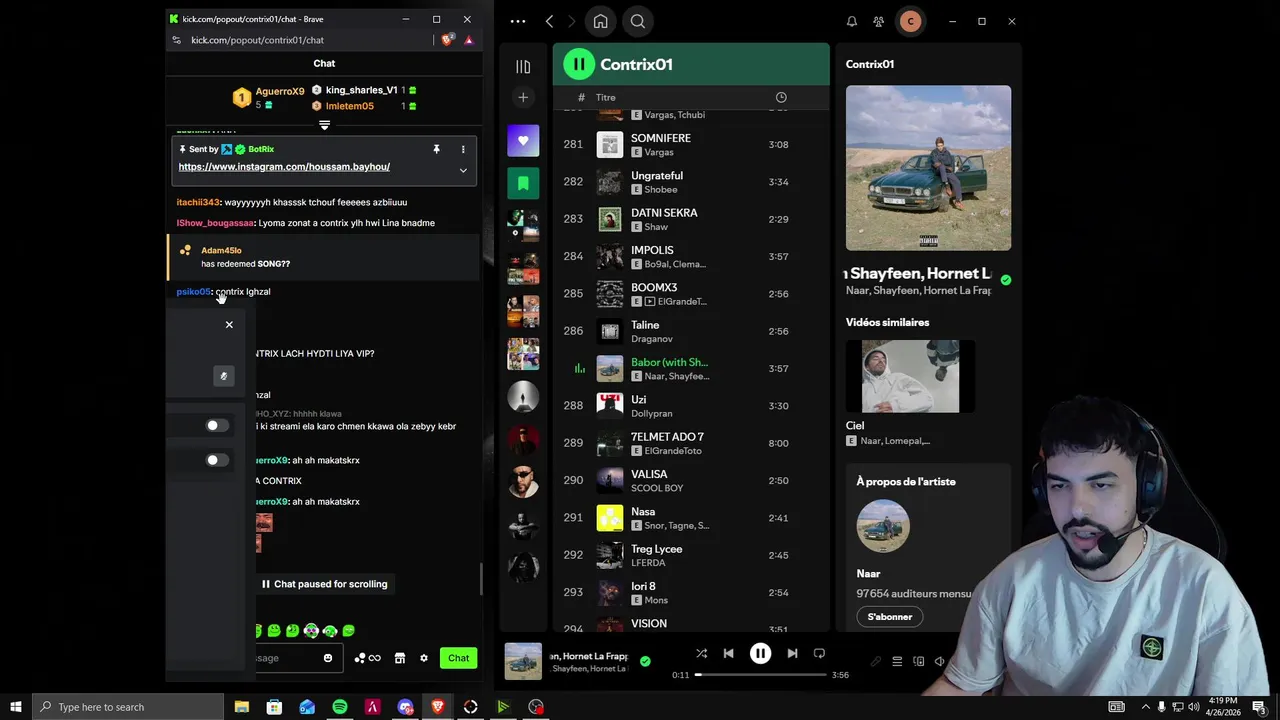Open pinned message three-dot options
Image resolution: width=1280 pixels, height=720 pixels.
(x=462, y=149)
